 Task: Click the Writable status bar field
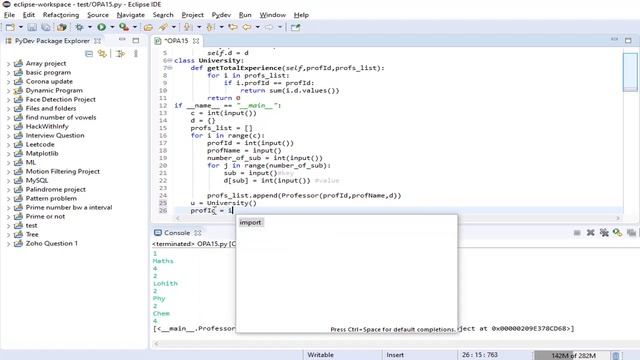320,355
